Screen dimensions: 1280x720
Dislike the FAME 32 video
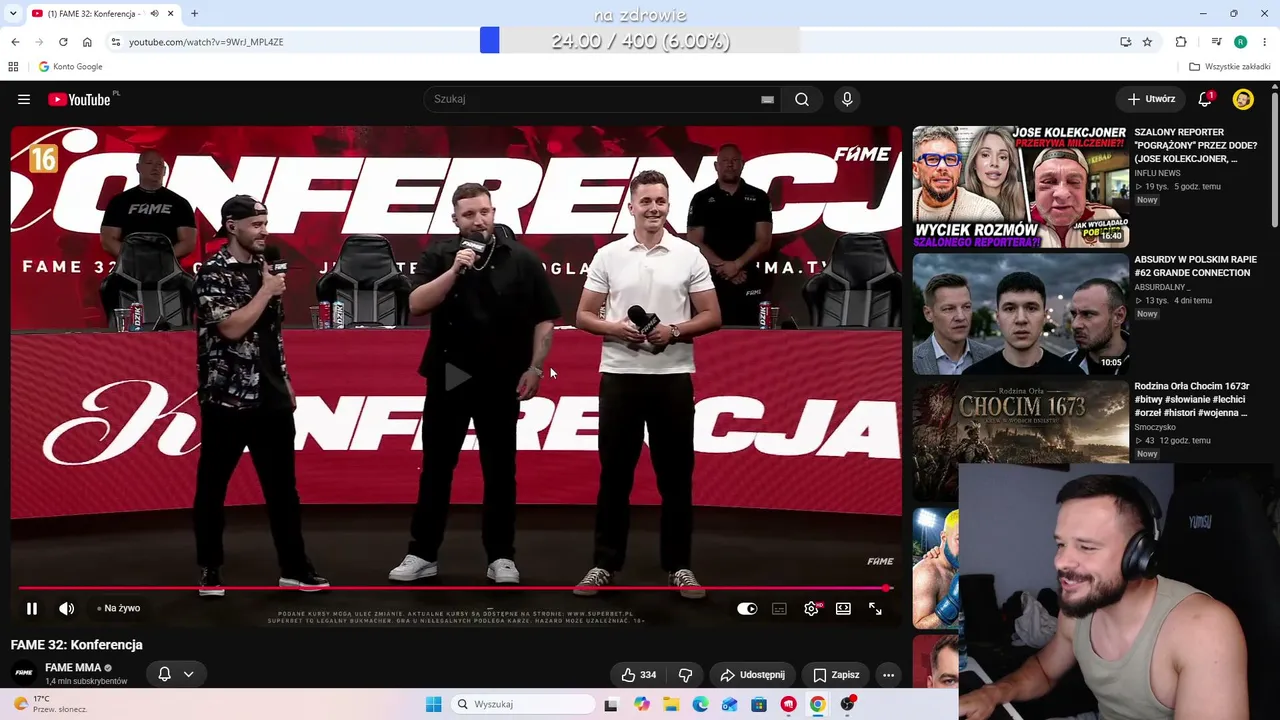click(685, 675)
